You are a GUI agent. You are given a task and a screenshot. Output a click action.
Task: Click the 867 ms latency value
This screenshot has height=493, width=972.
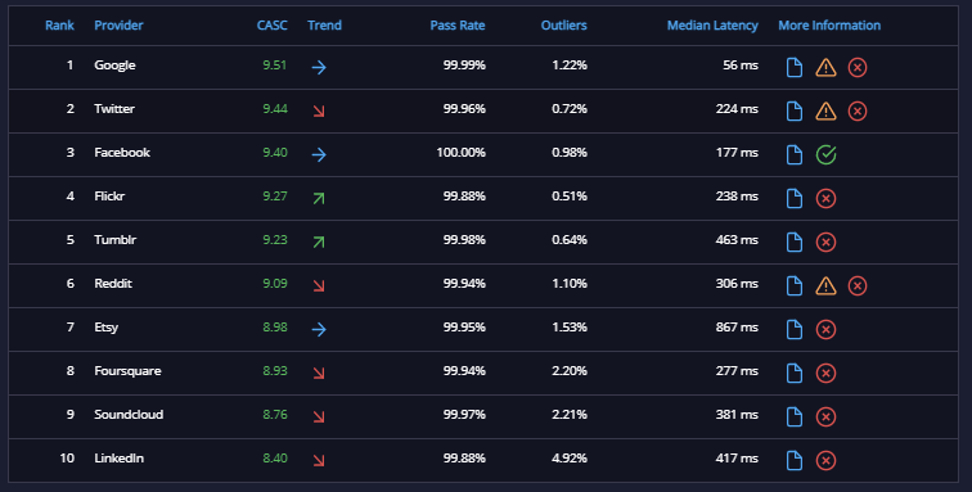(x=737, y=327)
